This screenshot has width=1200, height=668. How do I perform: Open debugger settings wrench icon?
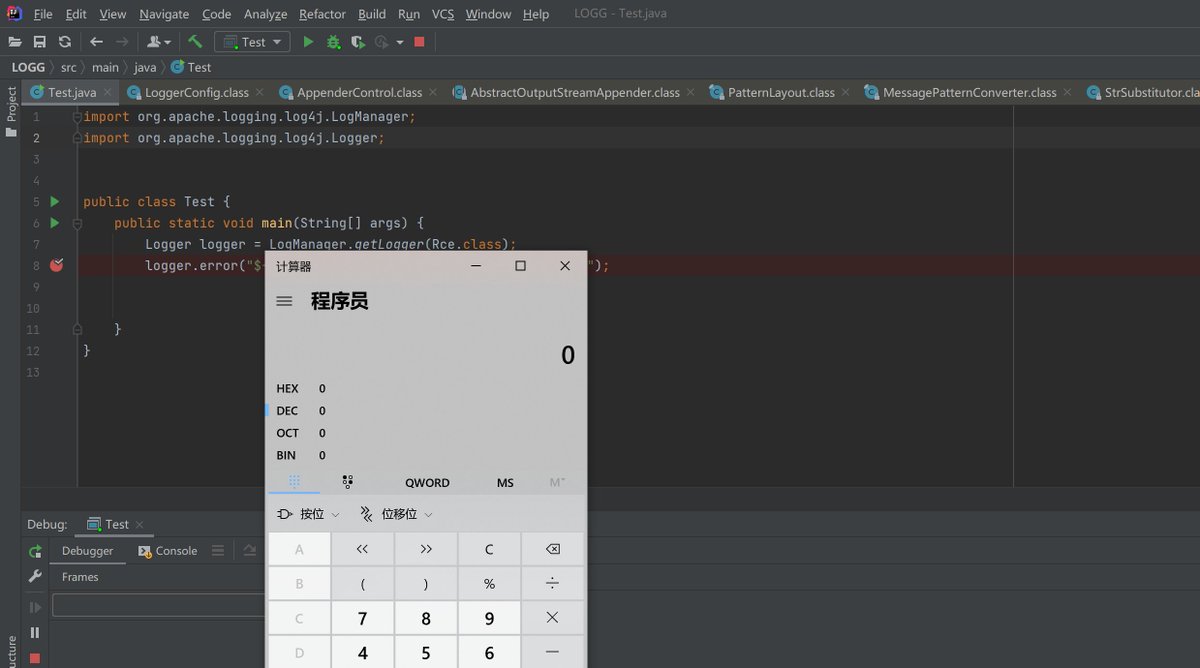click(x=35, y=577)
